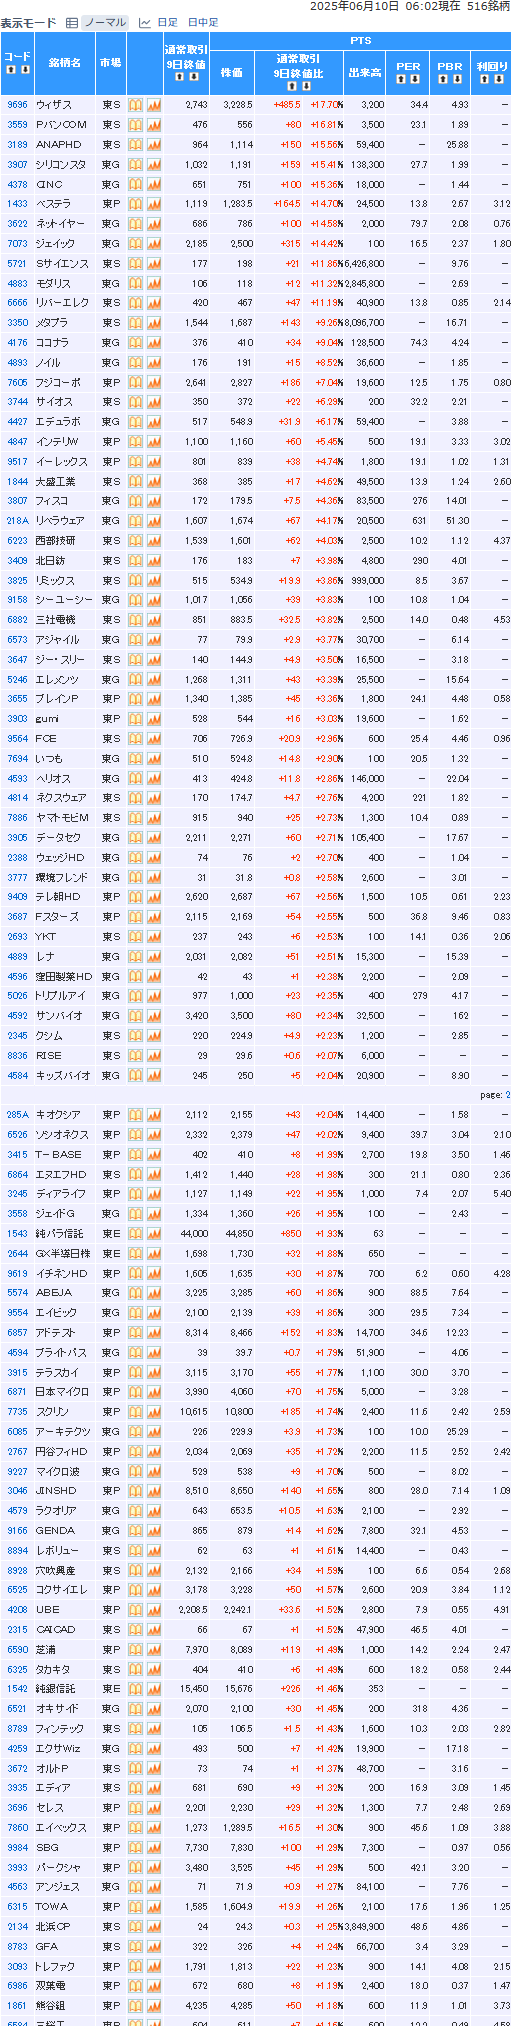Click the 出来高 column header

click(x=365, y=72)
